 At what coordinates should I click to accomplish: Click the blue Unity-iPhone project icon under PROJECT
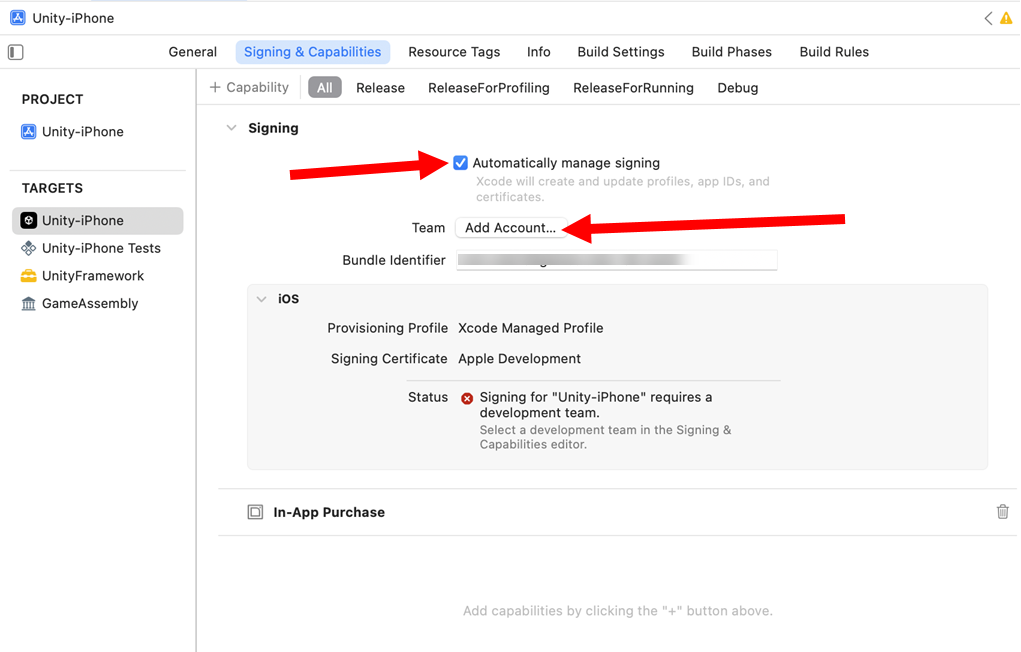click(x=29, y=132)
